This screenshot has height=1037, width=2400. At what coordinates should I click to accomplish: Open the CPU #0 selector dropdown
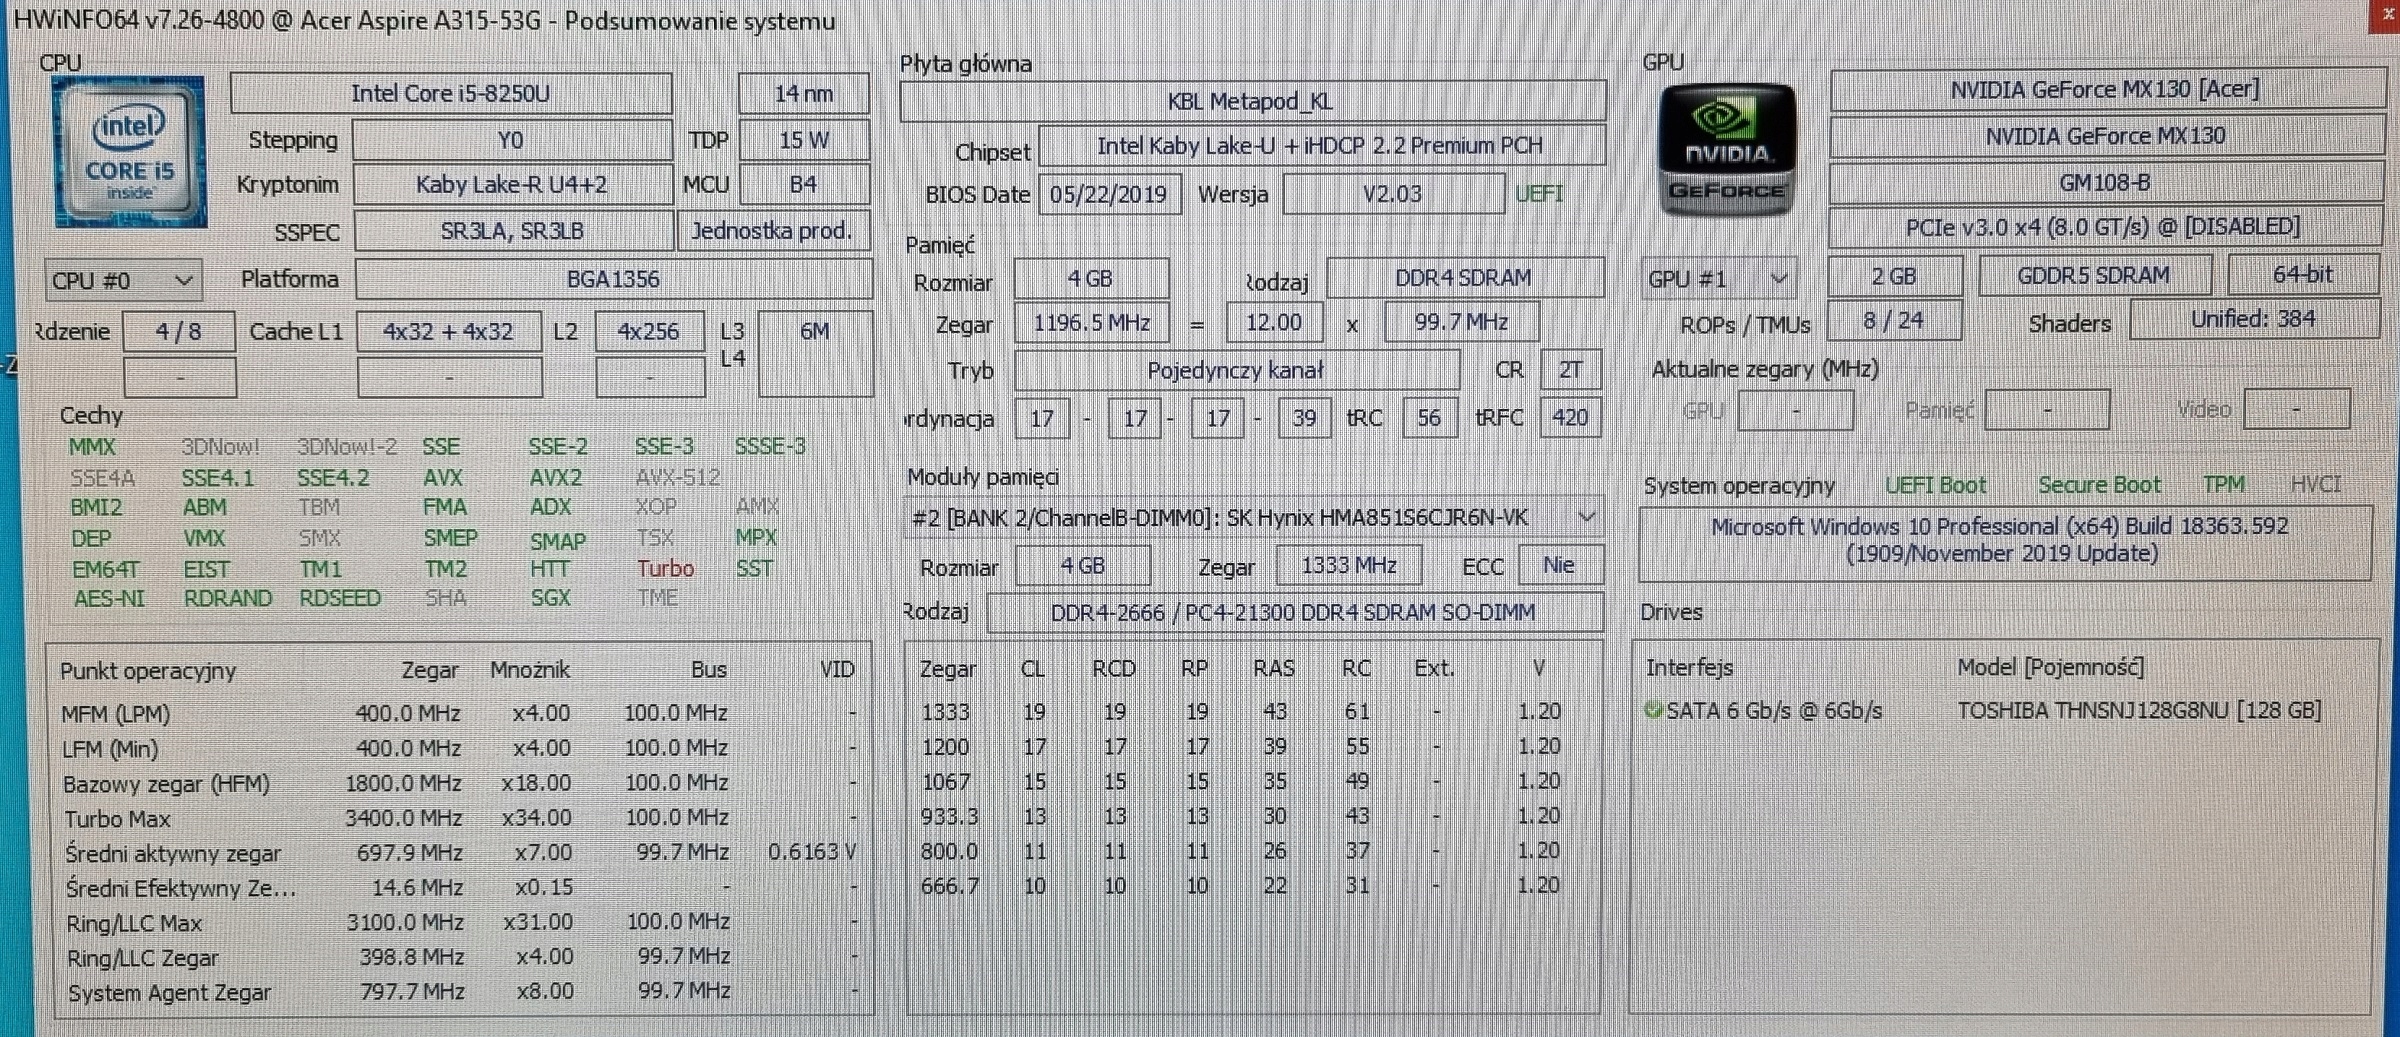pyautogui.click(x=123, y=280)
